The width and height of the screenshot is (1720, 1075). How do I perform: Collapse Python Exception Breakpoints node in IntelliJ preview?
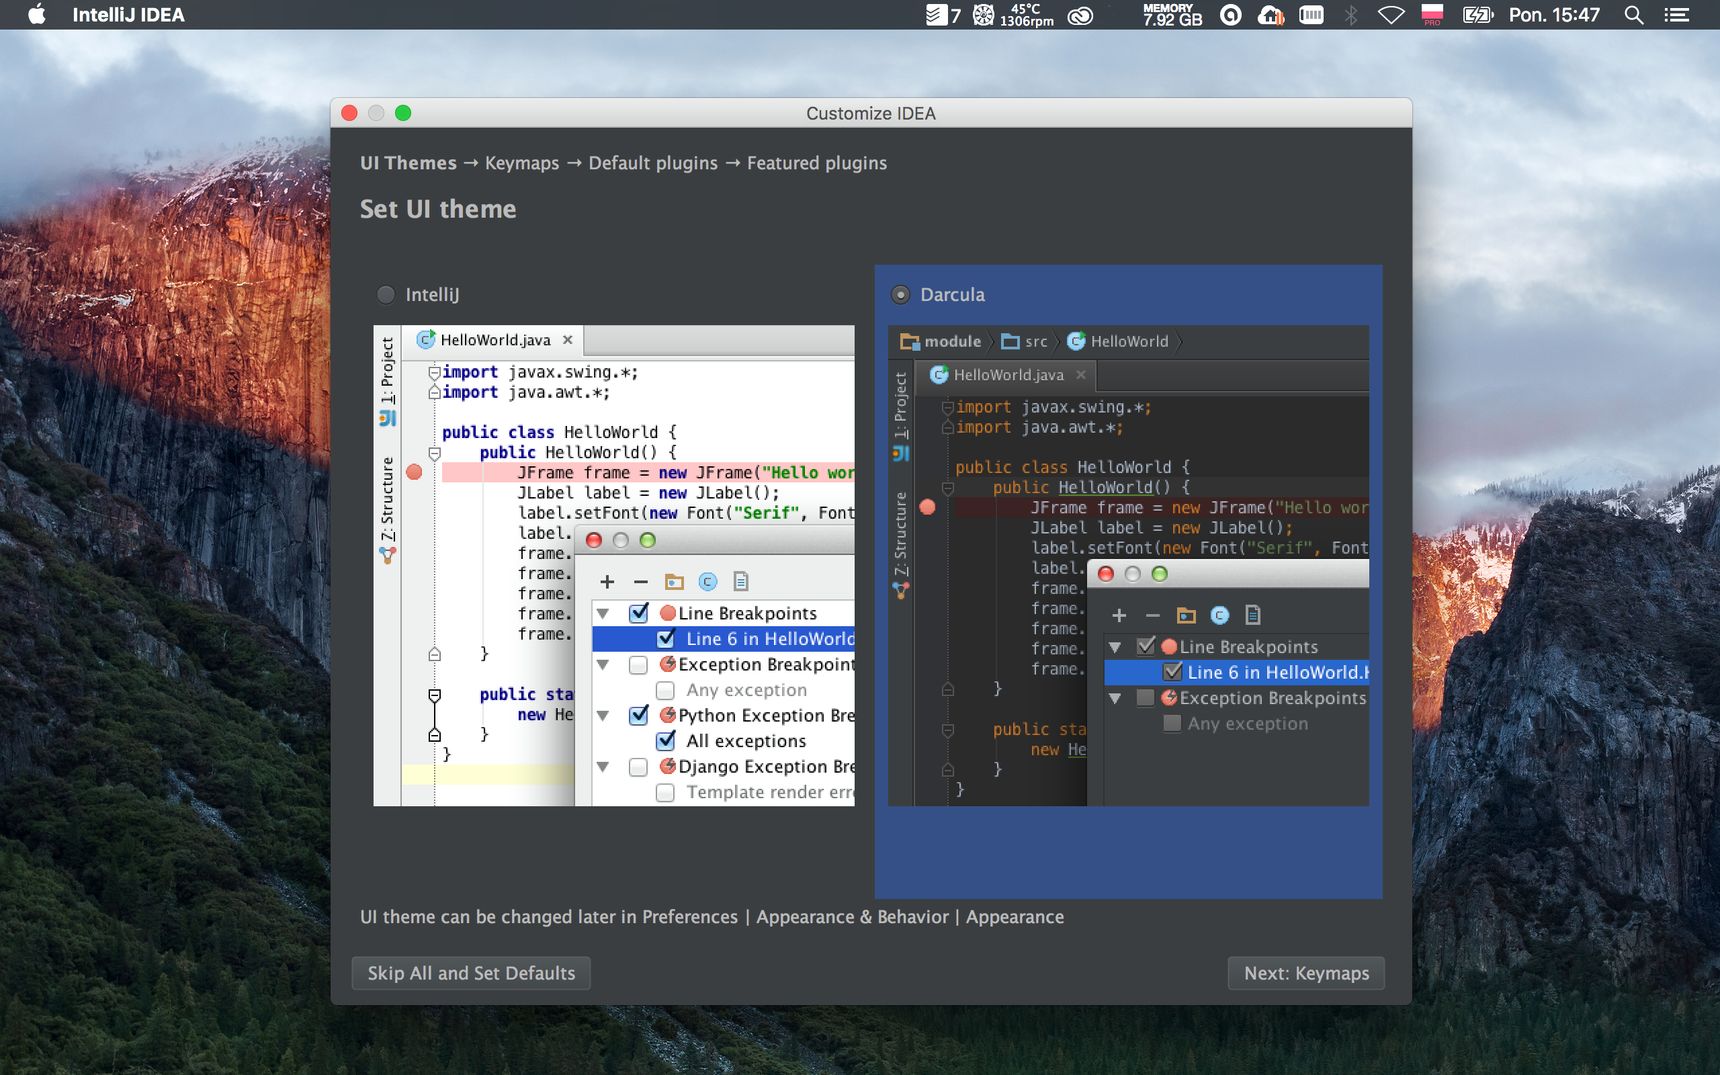[x=603, y=715]
